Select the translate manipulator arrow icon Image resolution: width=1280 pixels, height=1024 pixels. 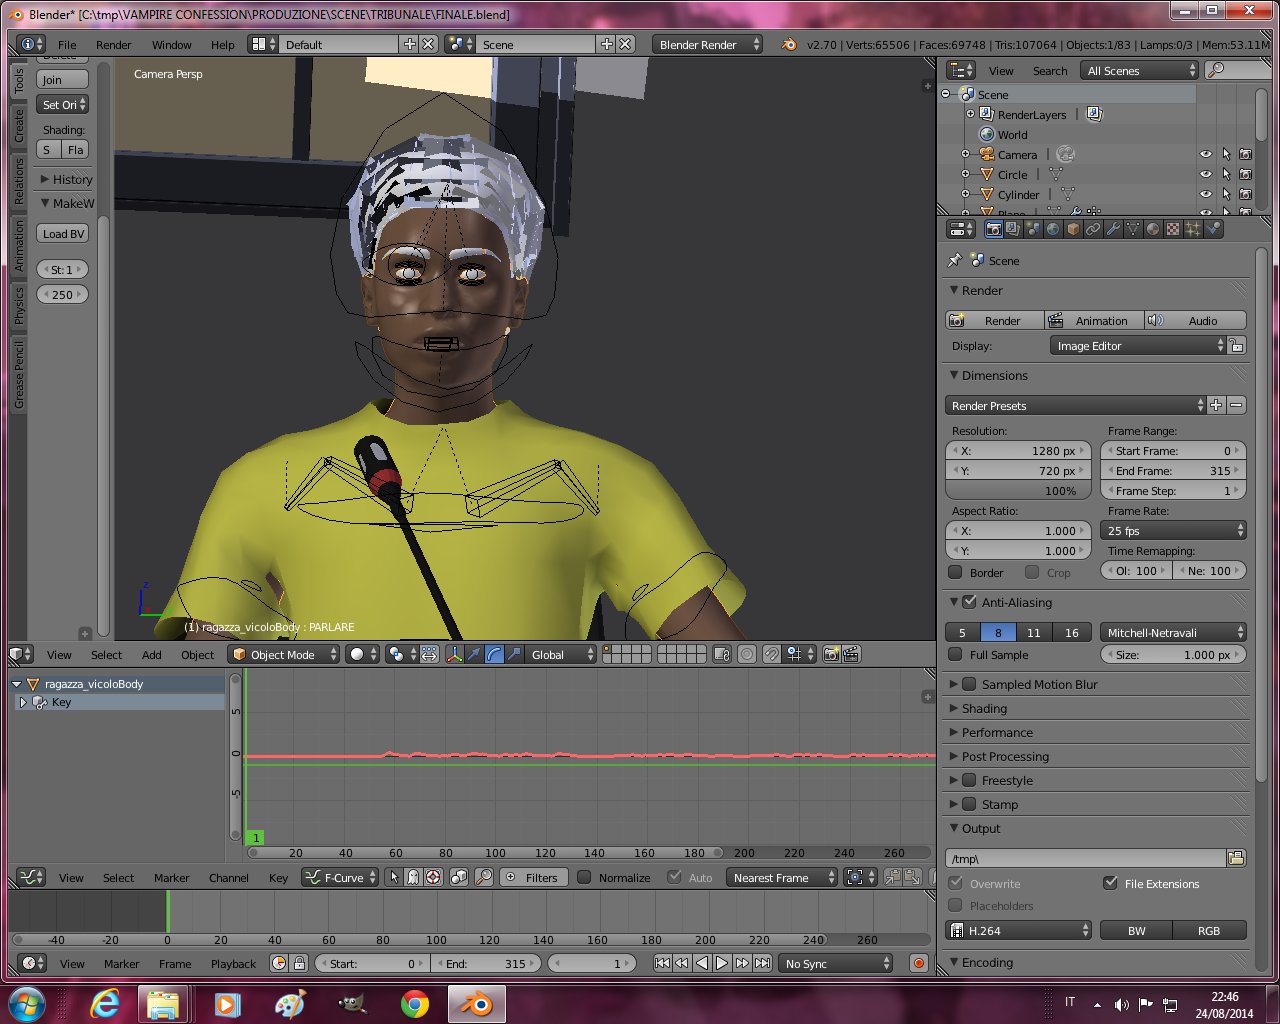474,654
